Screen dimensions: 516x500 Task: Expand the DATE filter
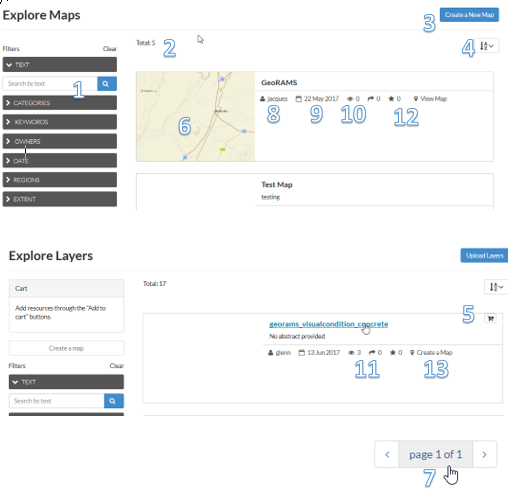tap(60, 161)
